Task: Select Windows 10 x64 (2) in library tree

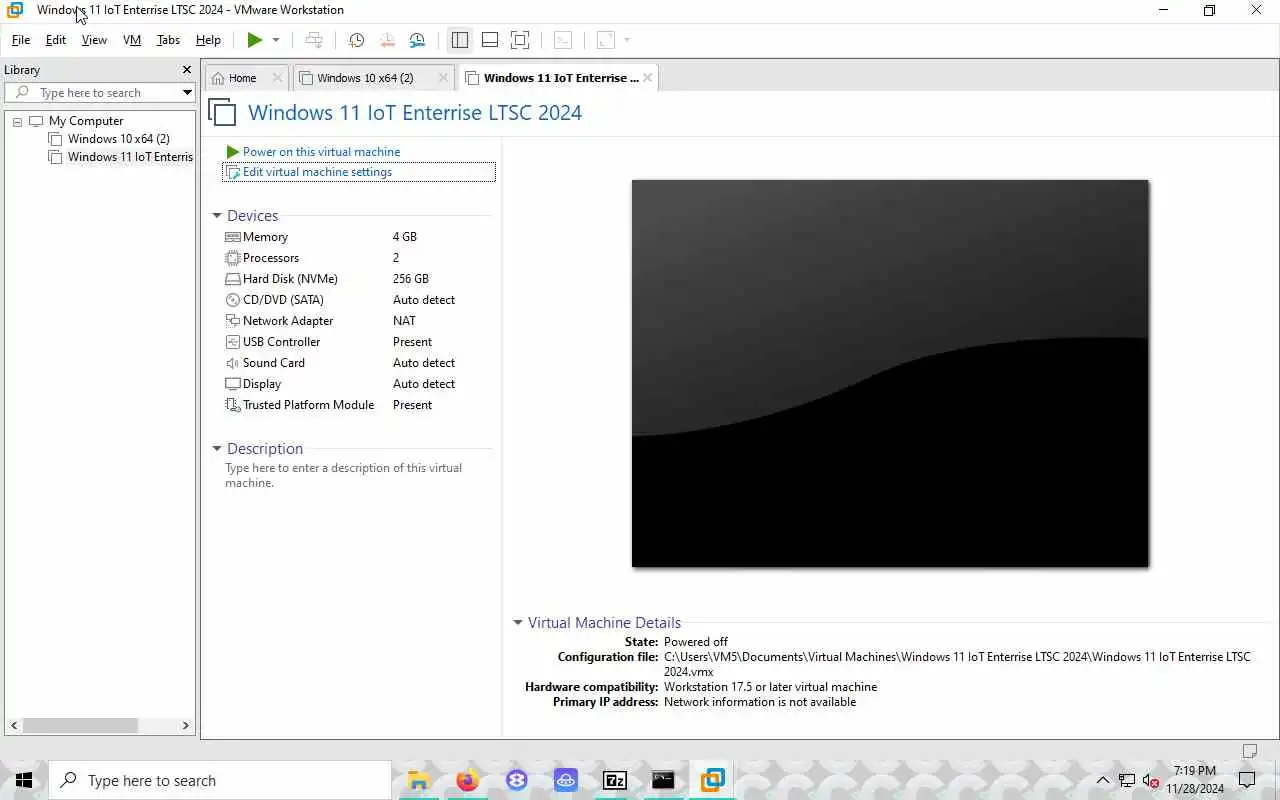Action: (118, 139)
